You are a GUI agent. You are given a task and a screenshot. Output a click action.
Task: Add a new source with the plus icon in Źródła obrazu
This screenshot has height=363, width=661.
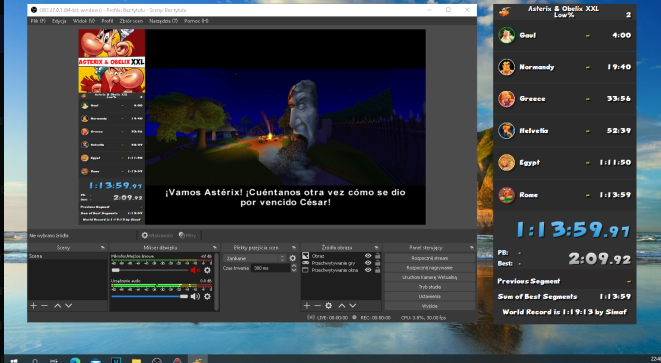point(307,306)
